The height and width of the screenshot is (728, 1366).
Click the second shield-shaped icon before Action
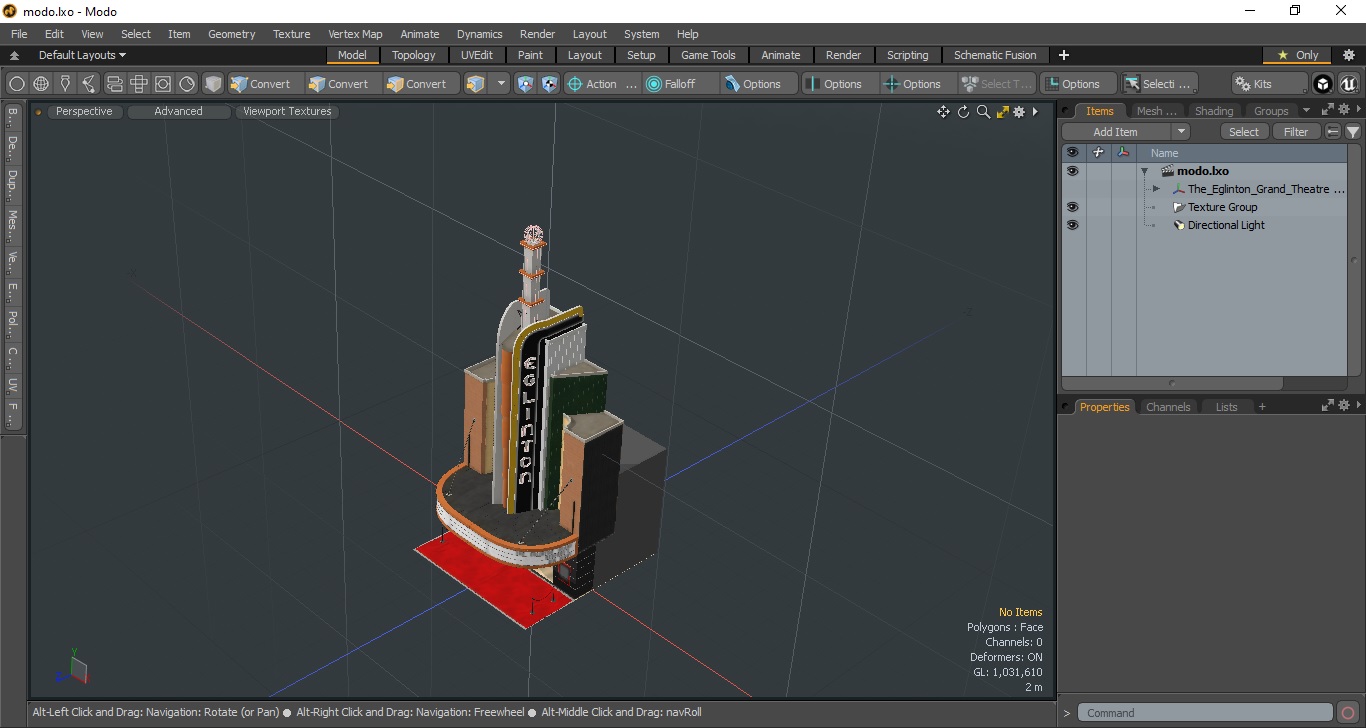click(549, 84)
